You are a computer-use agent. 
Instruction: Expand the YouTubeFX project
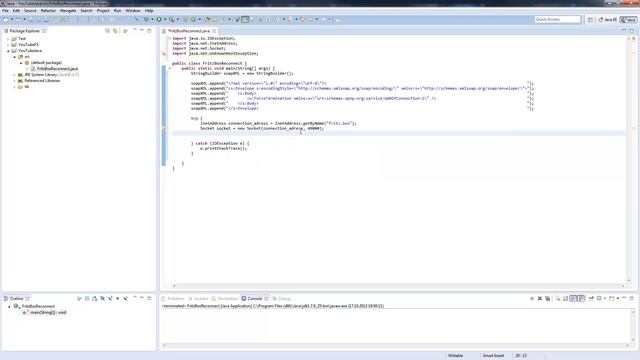click(8, 44)
